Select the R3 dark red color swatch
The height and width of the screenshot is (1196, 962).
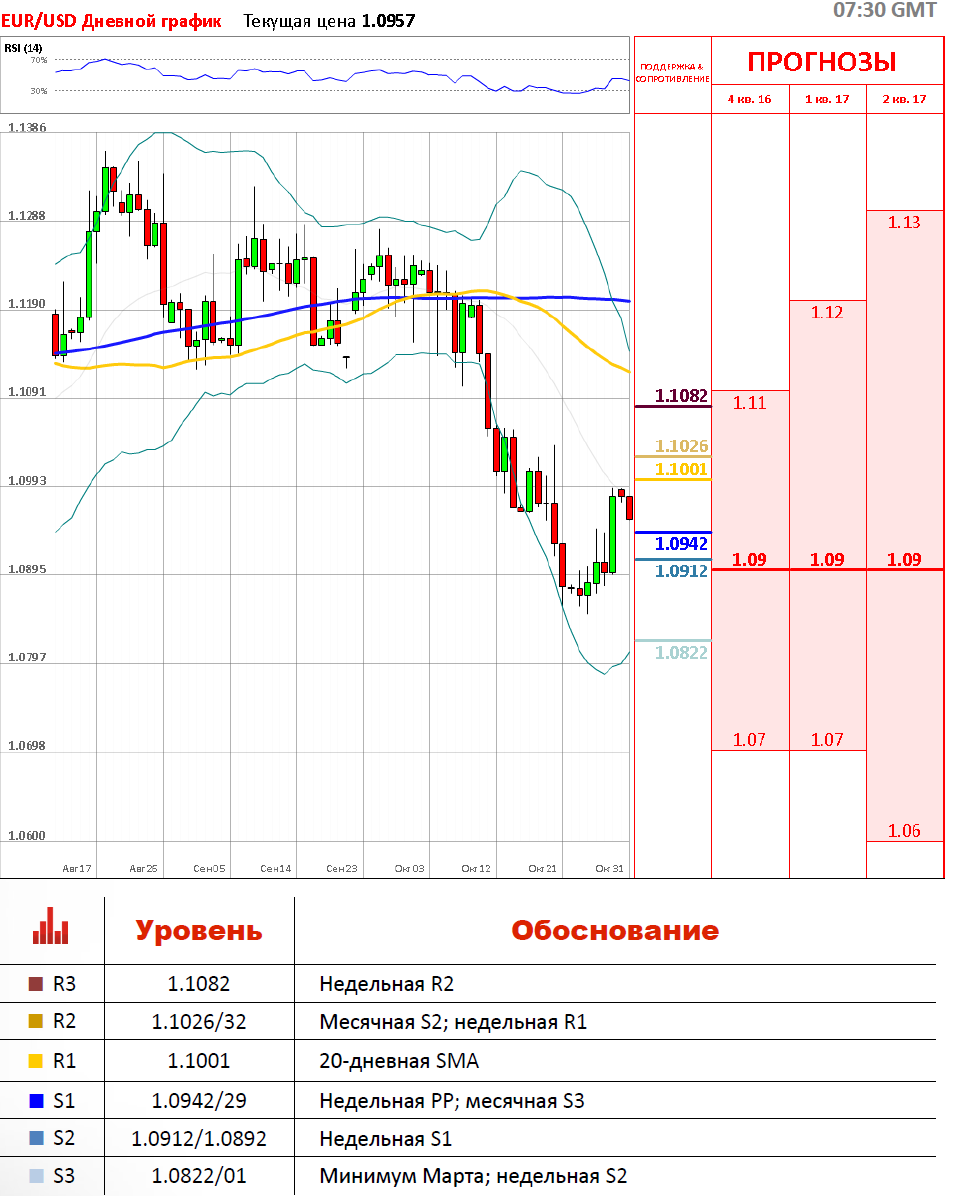(37, 984)
